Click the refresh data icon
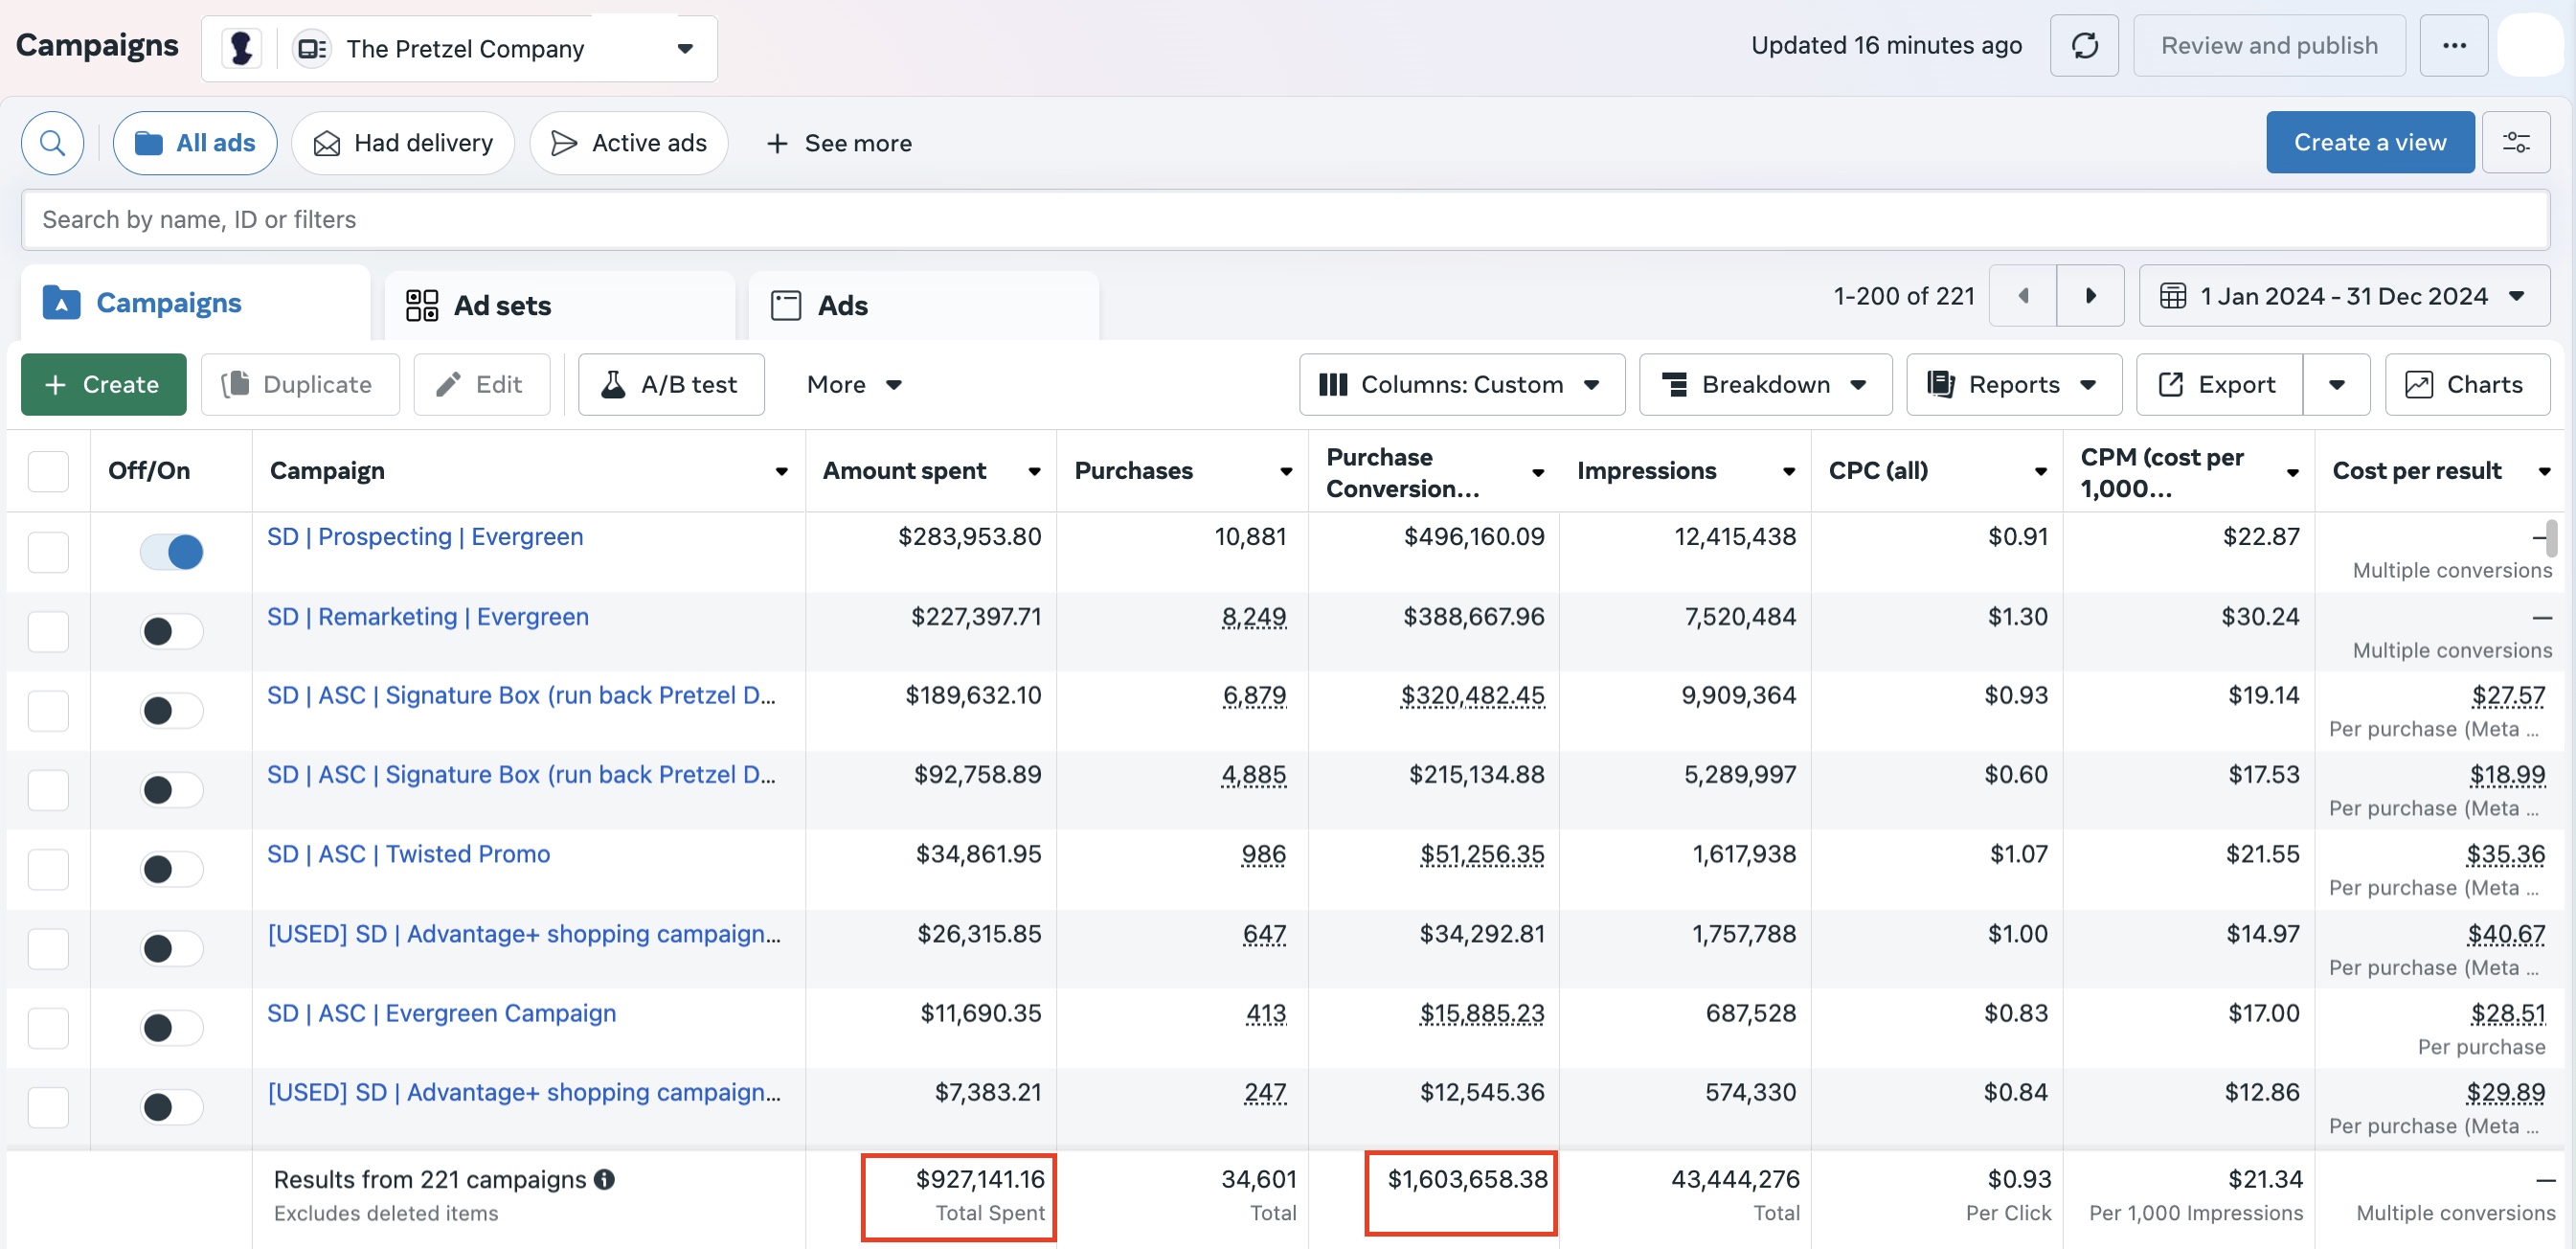2576x1249 pixels. [x=2084, y=46]
